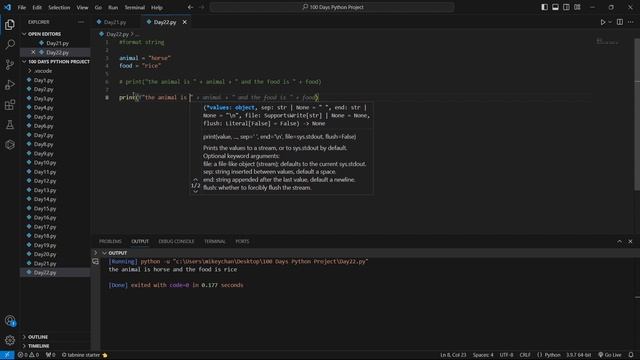
Task: Close Day22.py in Open Editors list
Action: (x=33, y=52)
